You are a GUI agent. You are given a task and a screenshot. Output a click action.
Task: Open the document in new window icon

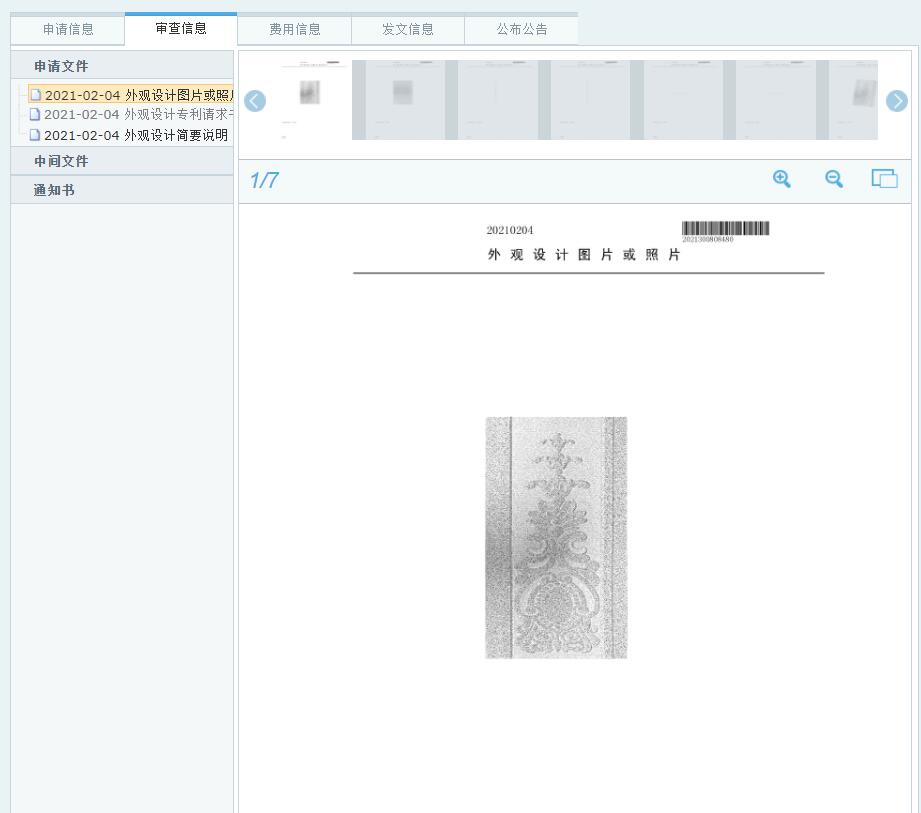(884, 179)
